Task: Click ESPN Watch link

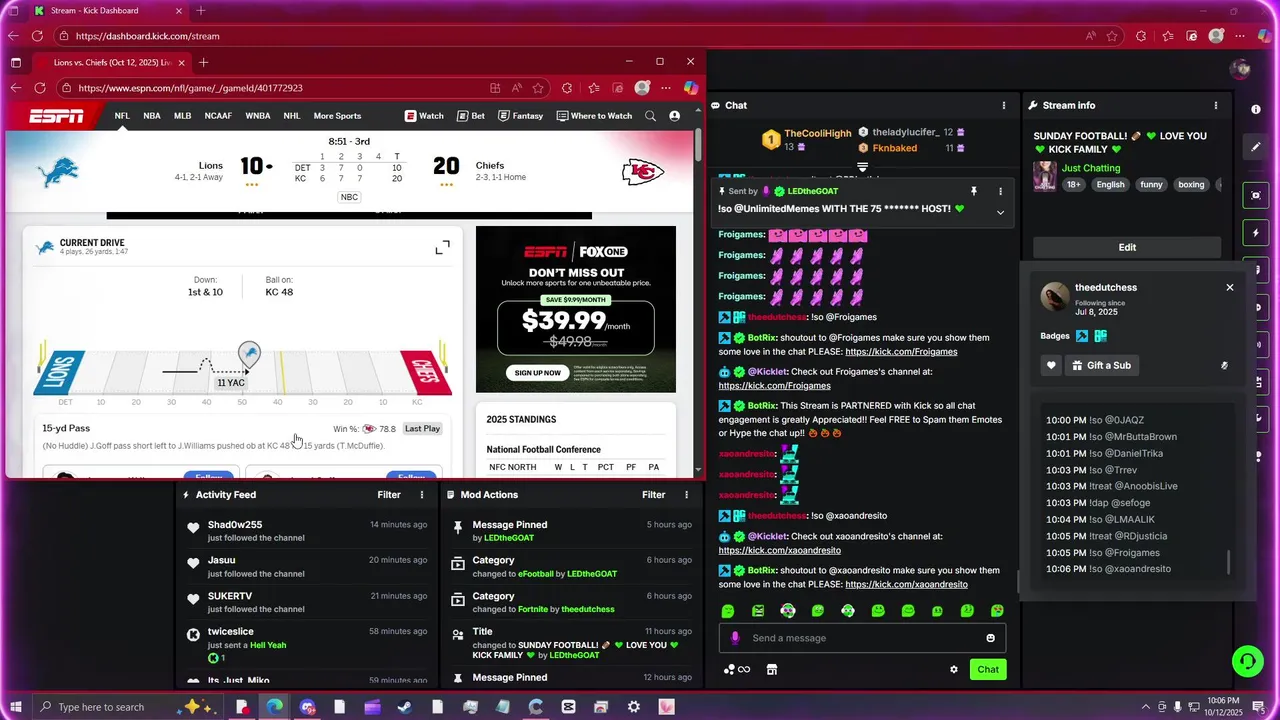Action: coord(424,116)
